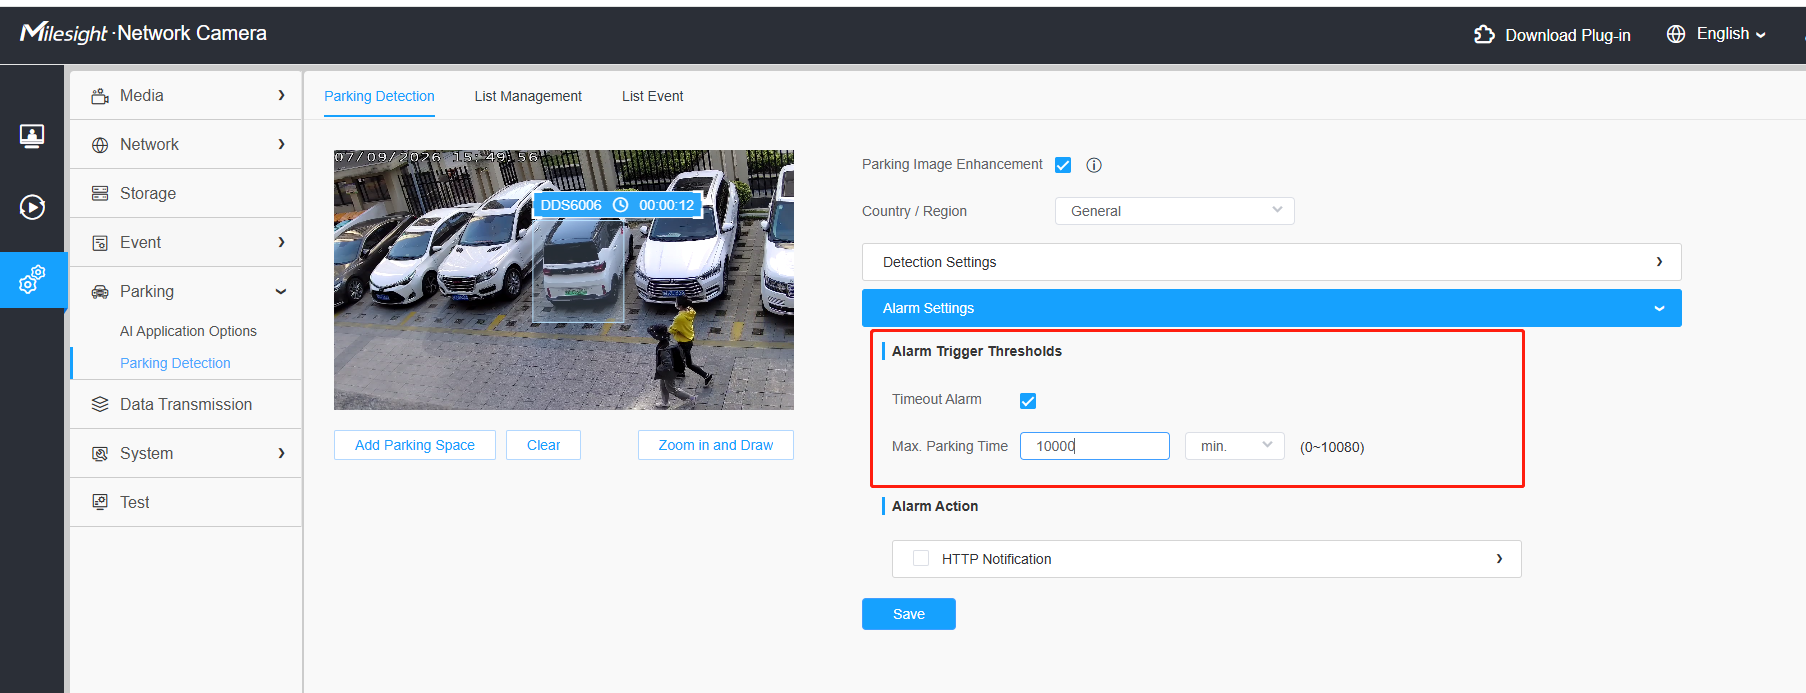Viewport: 1806px width, 693px height.
Task: Switch to the Parking Detection tab
Action: [379, 96]
